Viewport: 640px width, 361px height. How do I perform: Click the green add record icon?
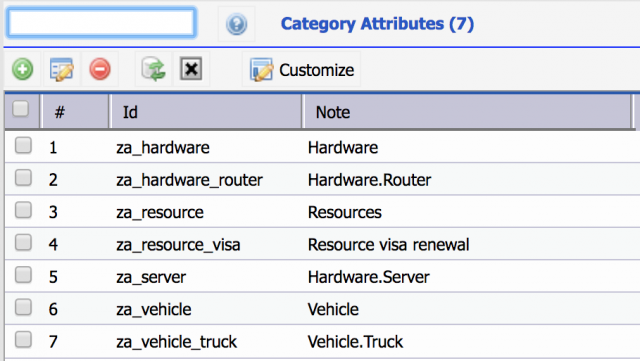22,69
